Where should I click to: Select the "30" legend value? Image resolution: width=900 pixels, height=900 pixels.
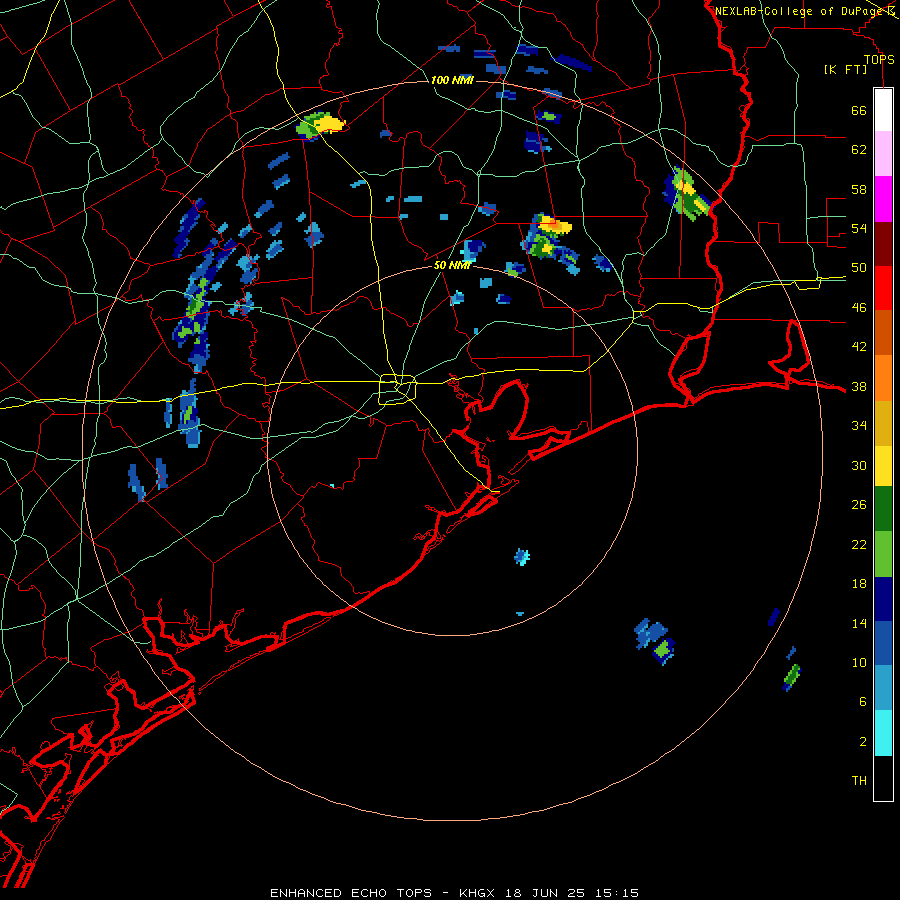coord(859,465)
